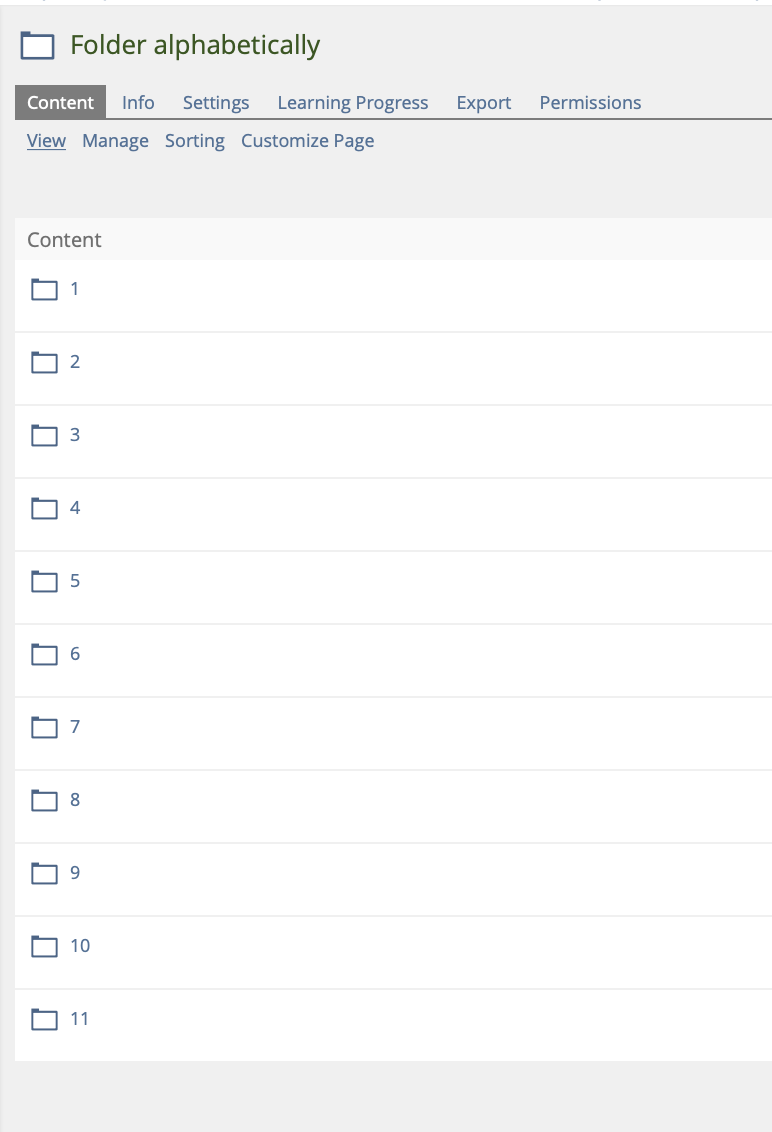The image size is (772, 1132).
Task: Open the folder titled 8
Action: point(75,800)
